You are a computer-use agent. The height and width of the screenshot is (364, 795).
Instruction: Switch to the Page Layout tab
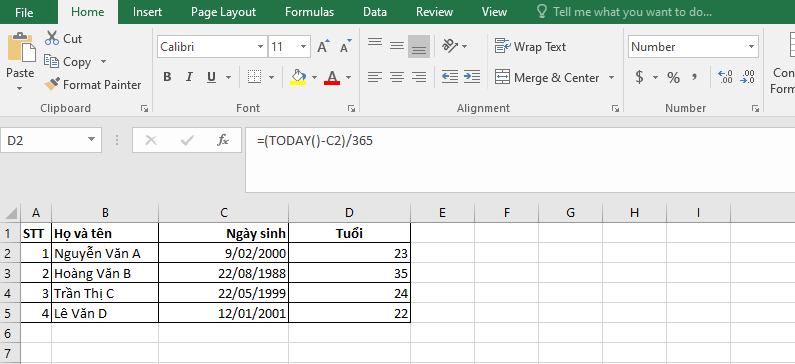click(x=224, y=12)
